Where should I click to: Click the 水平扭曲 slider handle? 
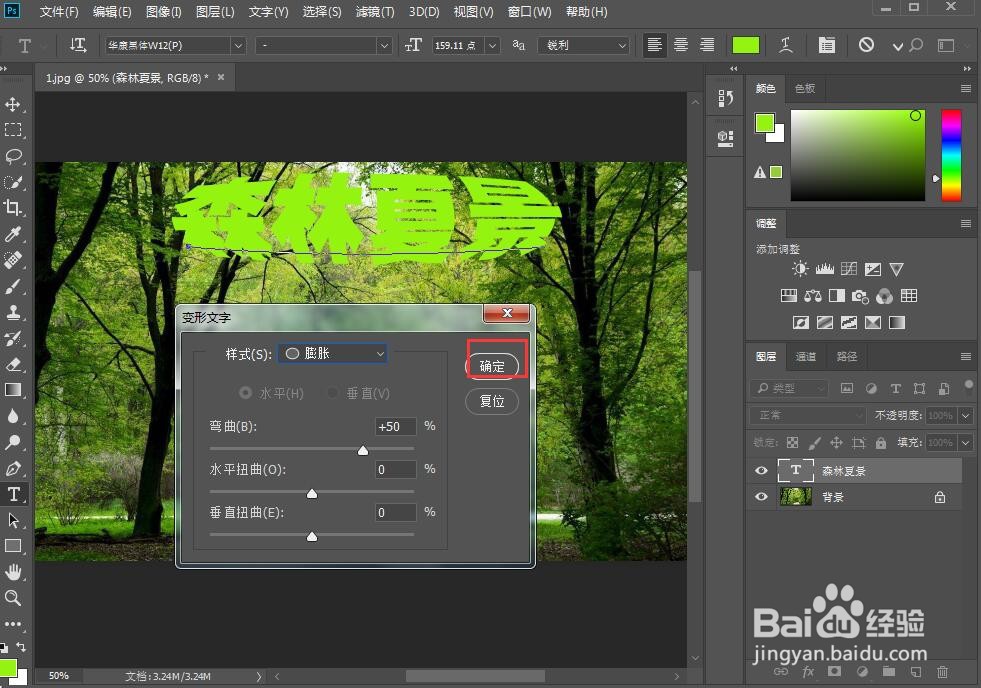[312, 493]
